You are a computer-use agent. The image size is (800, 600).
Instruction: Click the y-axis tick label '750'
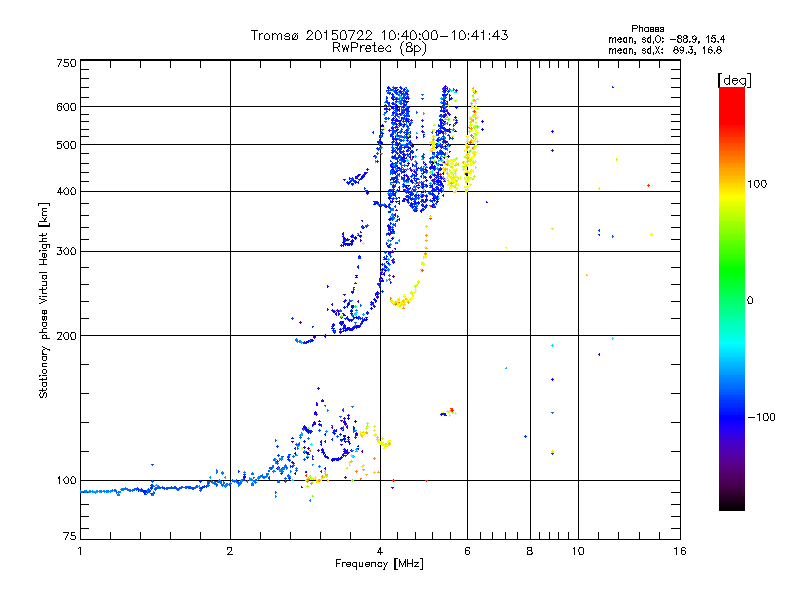(66, 63)
